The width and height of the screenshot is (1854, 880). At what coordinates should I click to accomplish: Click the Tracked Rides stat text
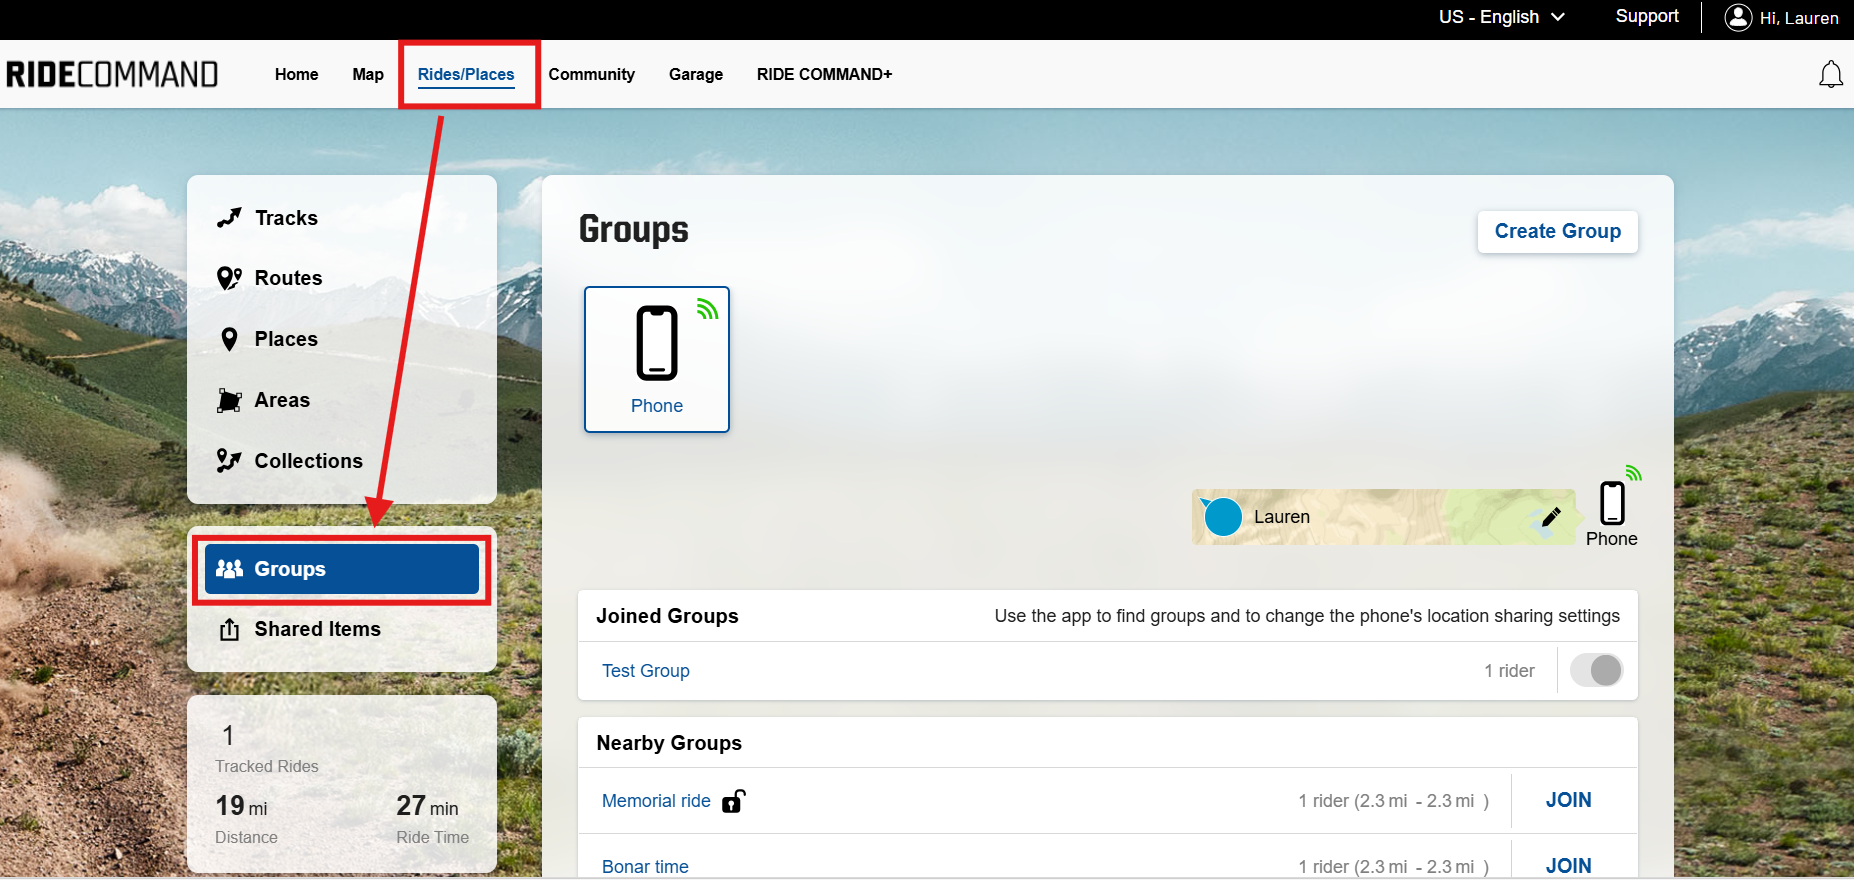click(266, 766)
